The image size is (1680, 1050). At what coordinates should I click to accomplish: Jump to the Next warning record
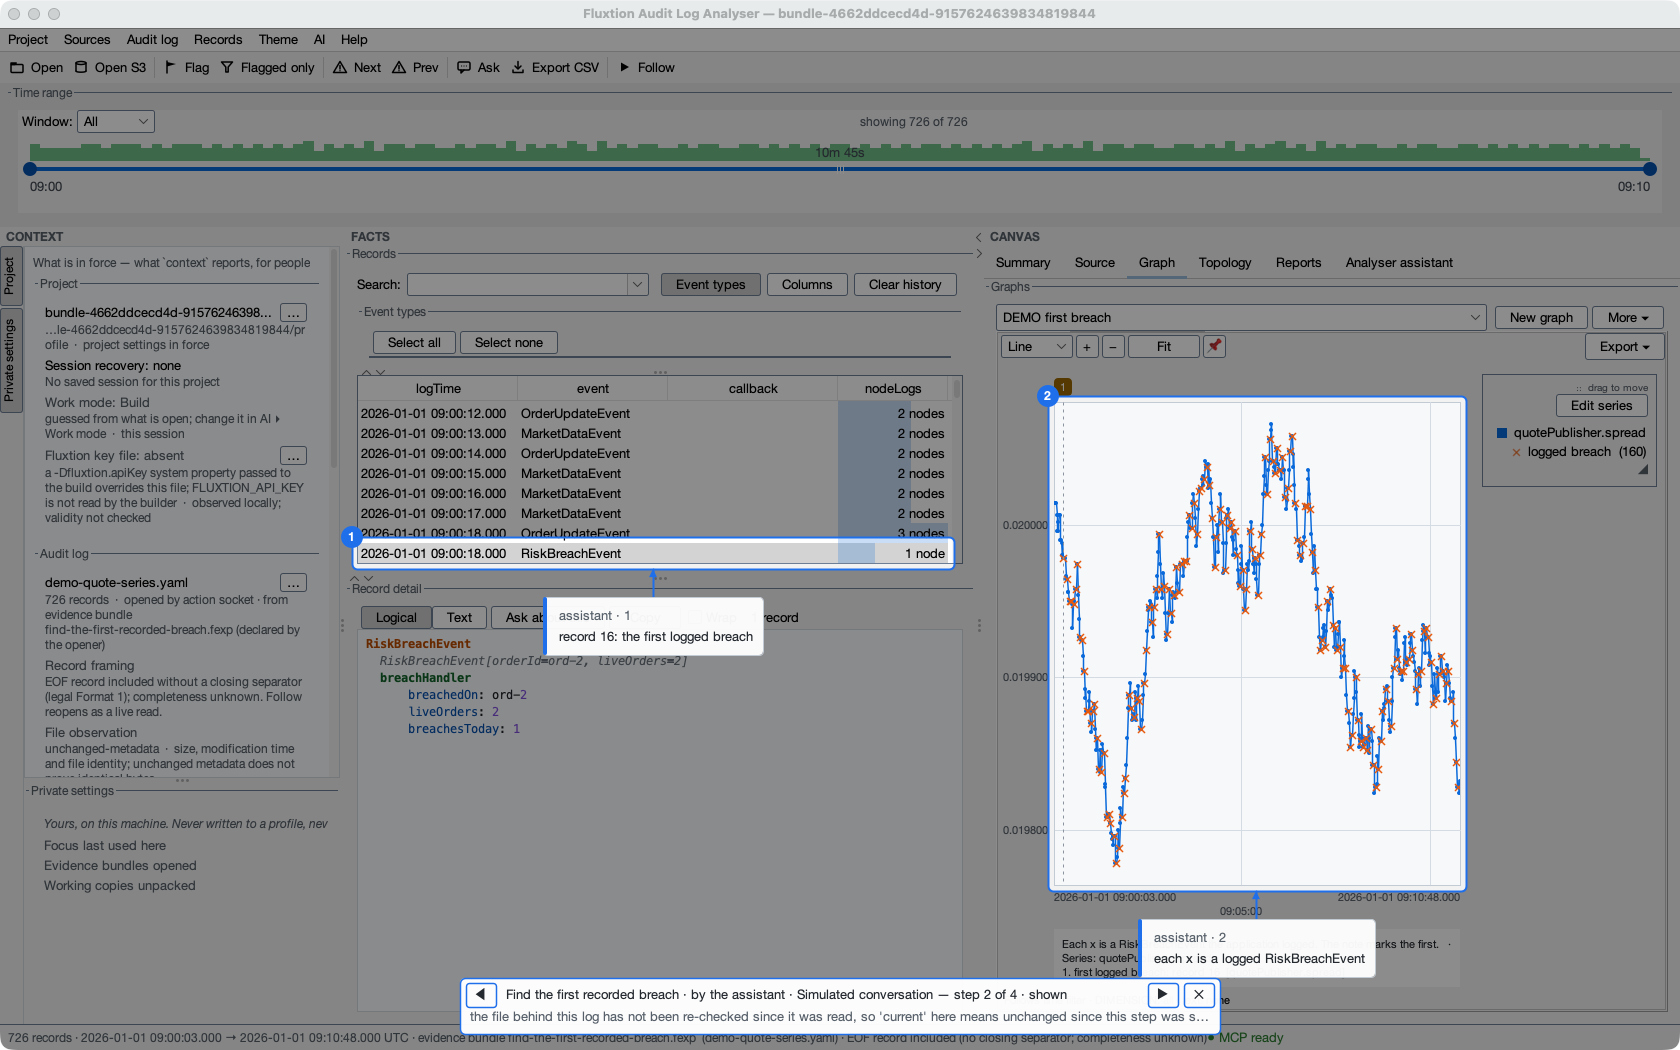357,67
